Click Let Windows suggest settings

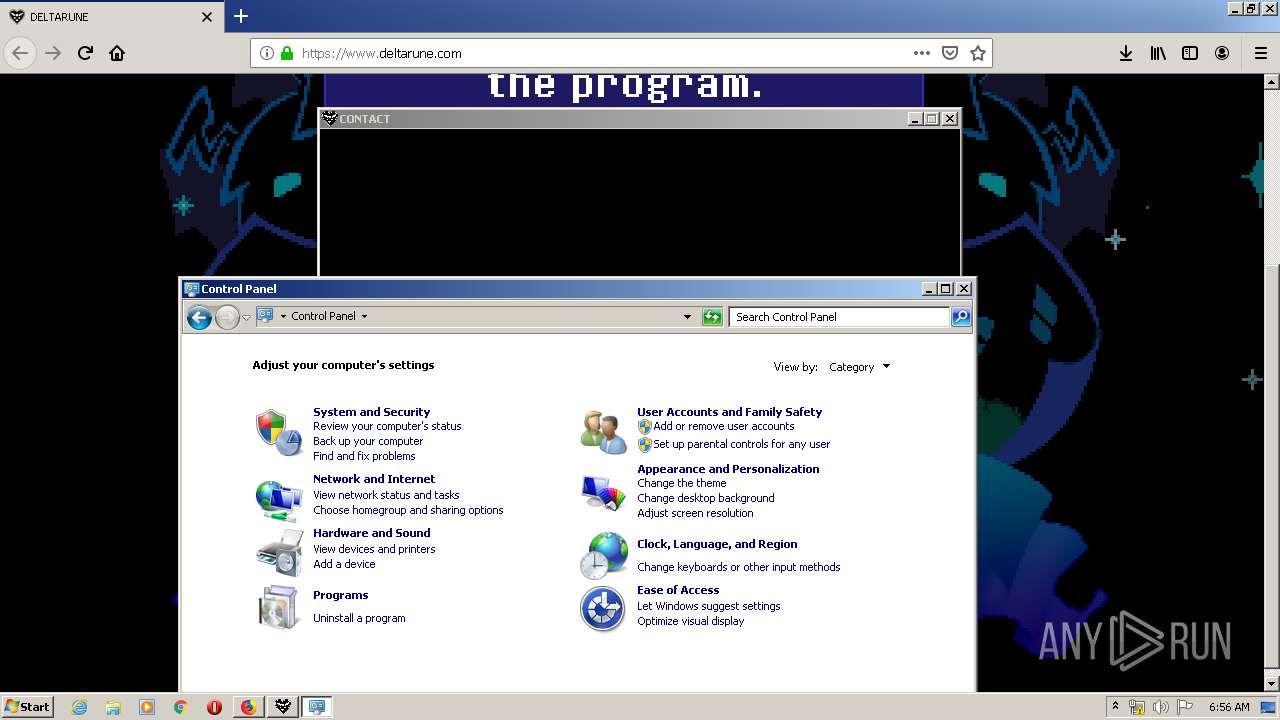709,606
